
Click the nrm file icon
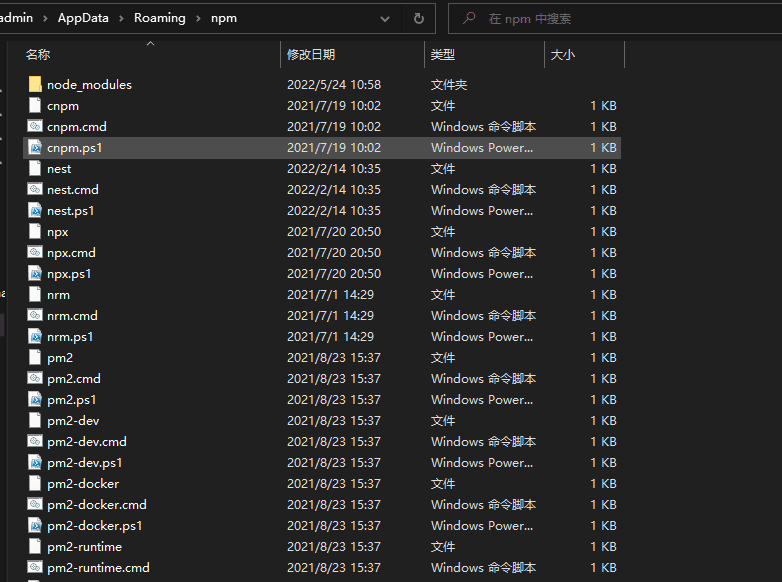tap(35, 294)
